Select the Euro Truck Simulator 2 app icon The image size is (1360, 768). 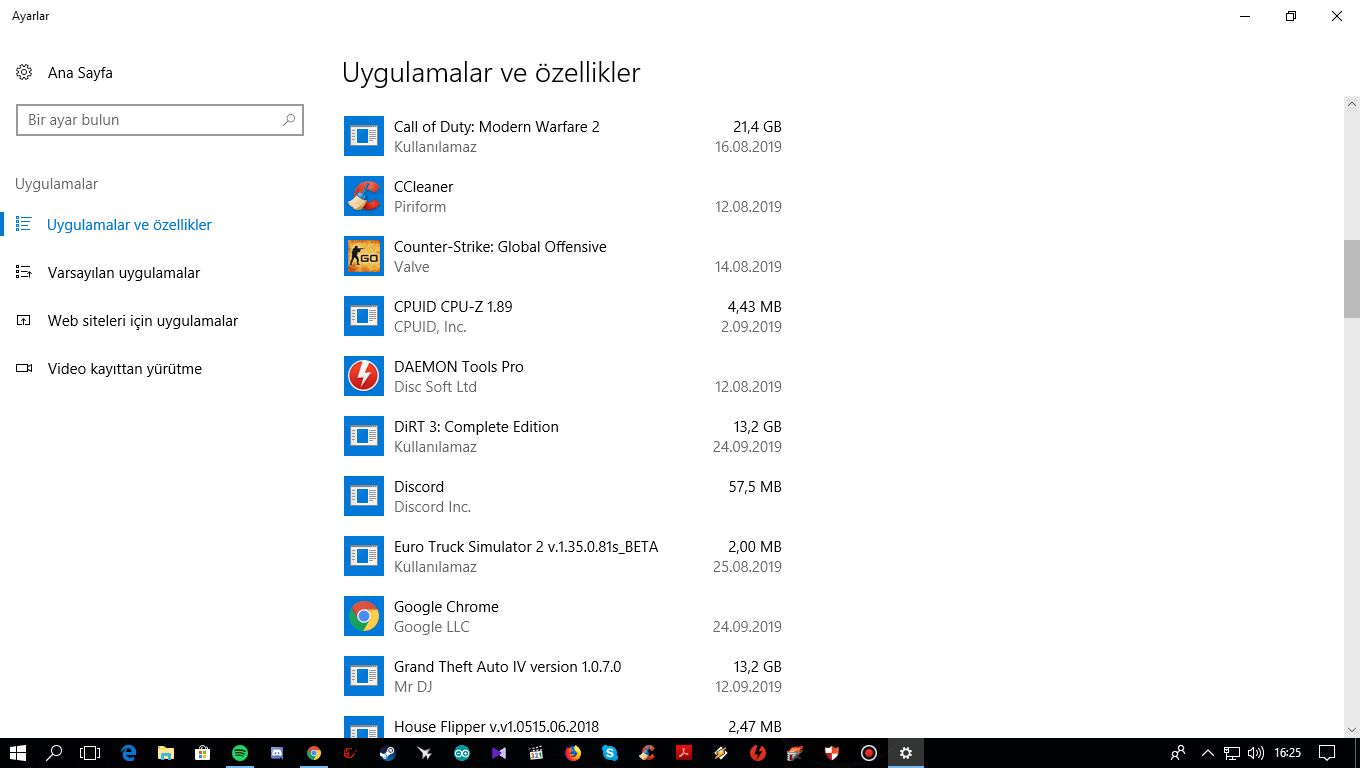(364, 556)
